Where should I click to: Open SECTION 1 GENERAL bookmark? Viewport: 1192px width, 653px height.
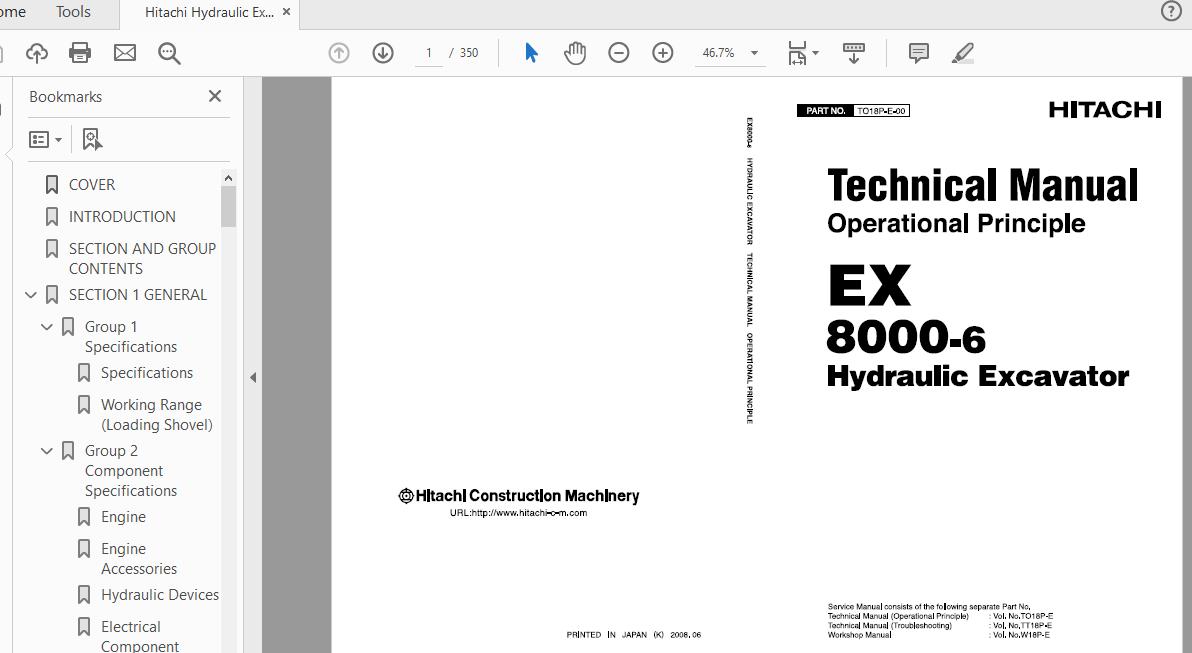[x=138, y=294]
